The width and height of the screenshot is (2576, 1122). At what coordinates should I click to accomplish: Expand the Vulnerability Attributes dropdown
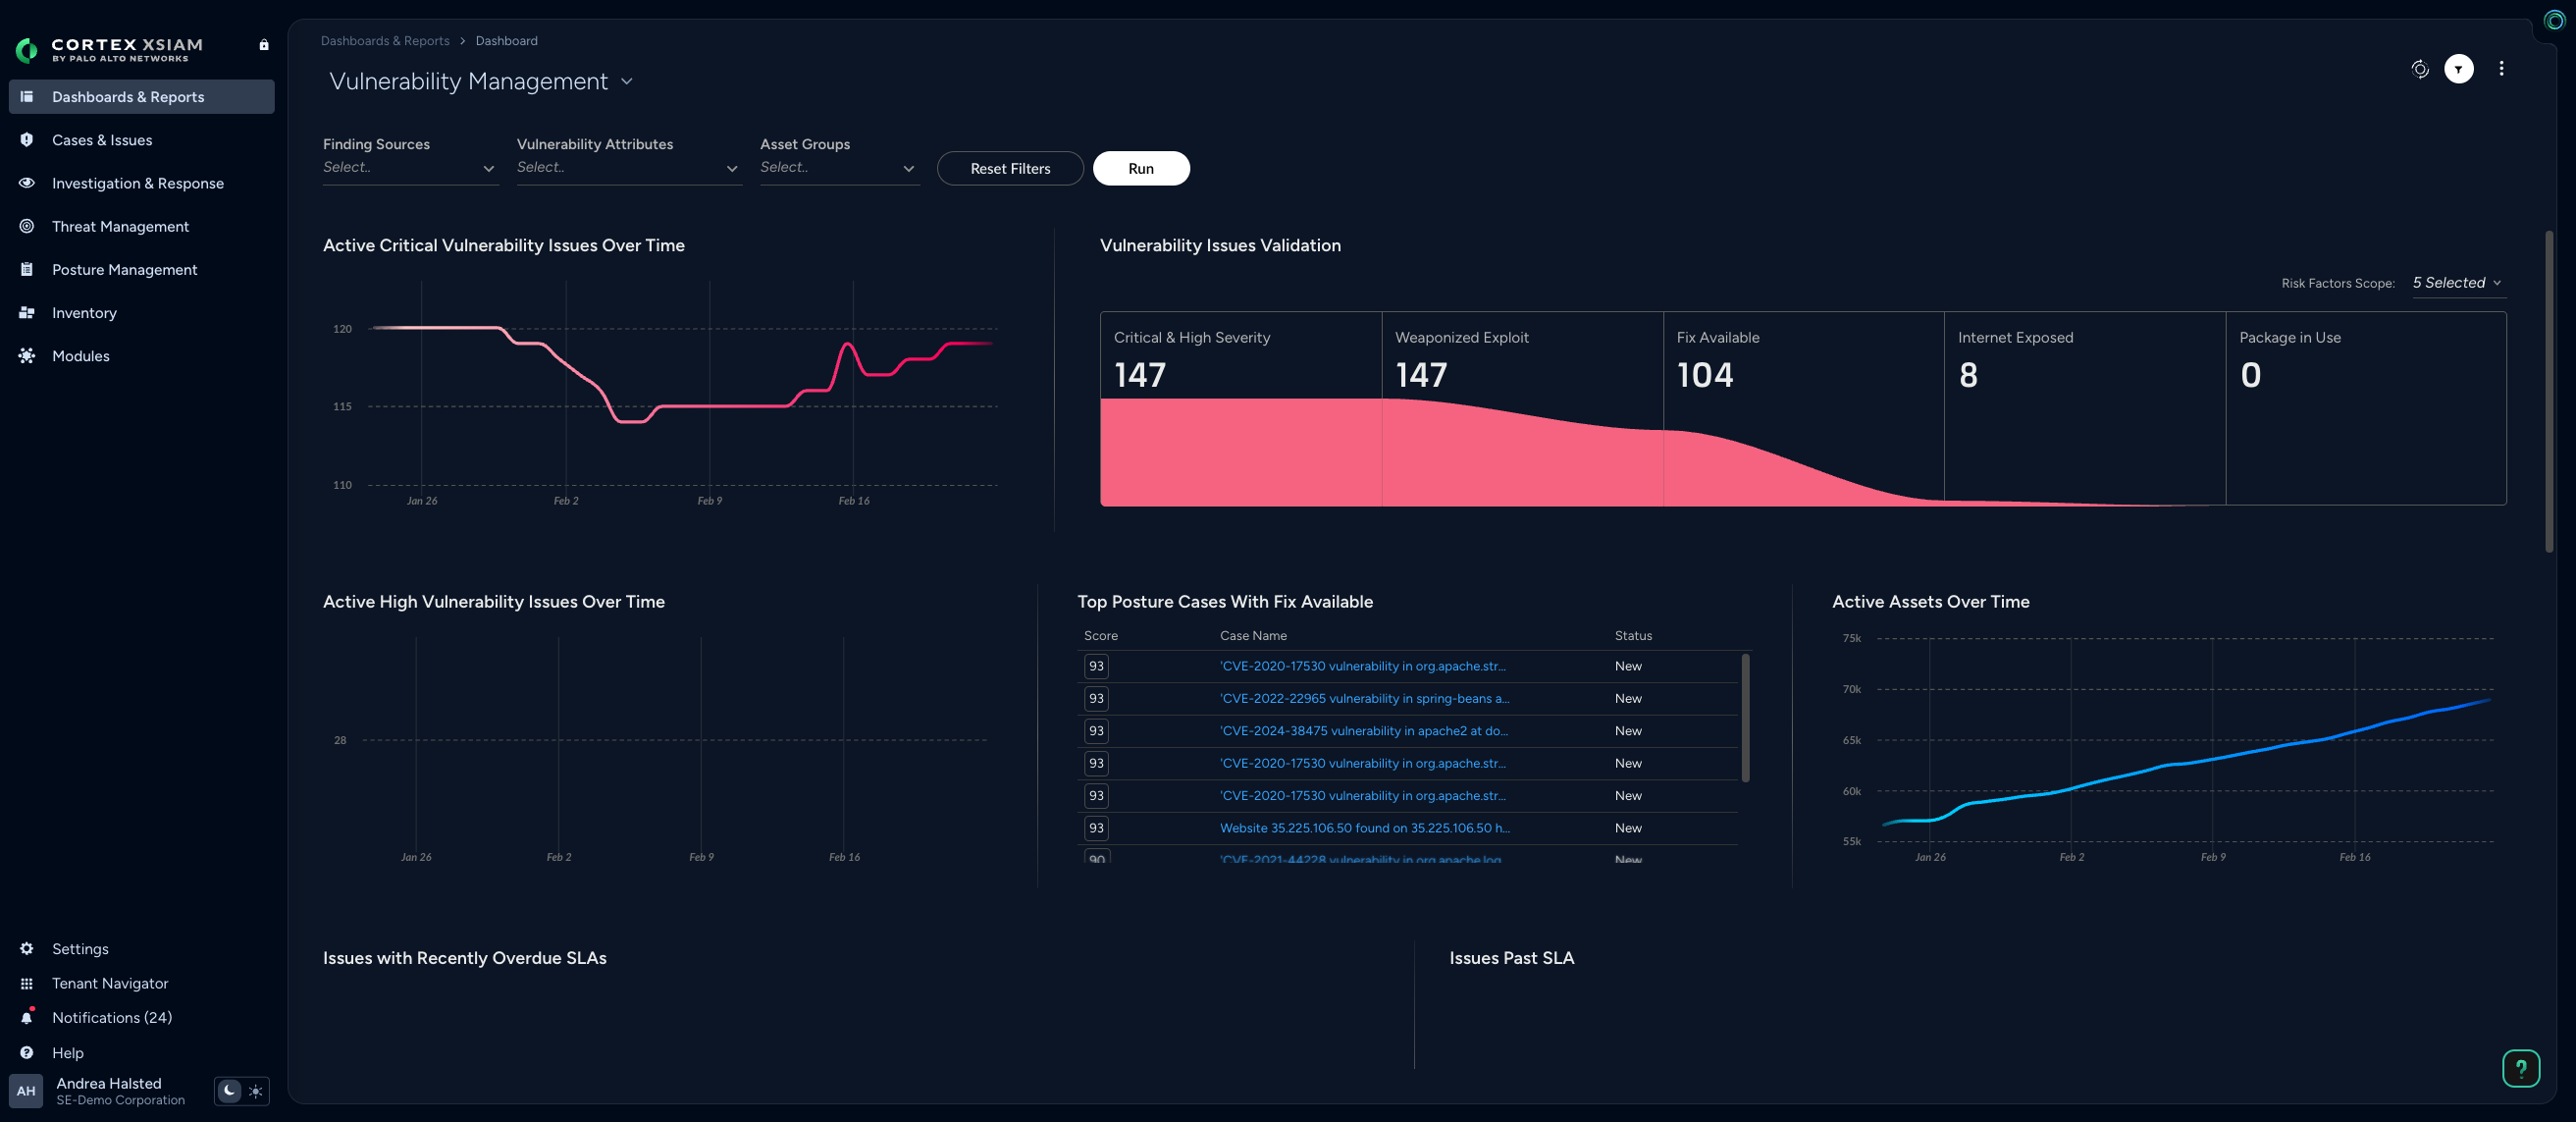coord(628,168)
